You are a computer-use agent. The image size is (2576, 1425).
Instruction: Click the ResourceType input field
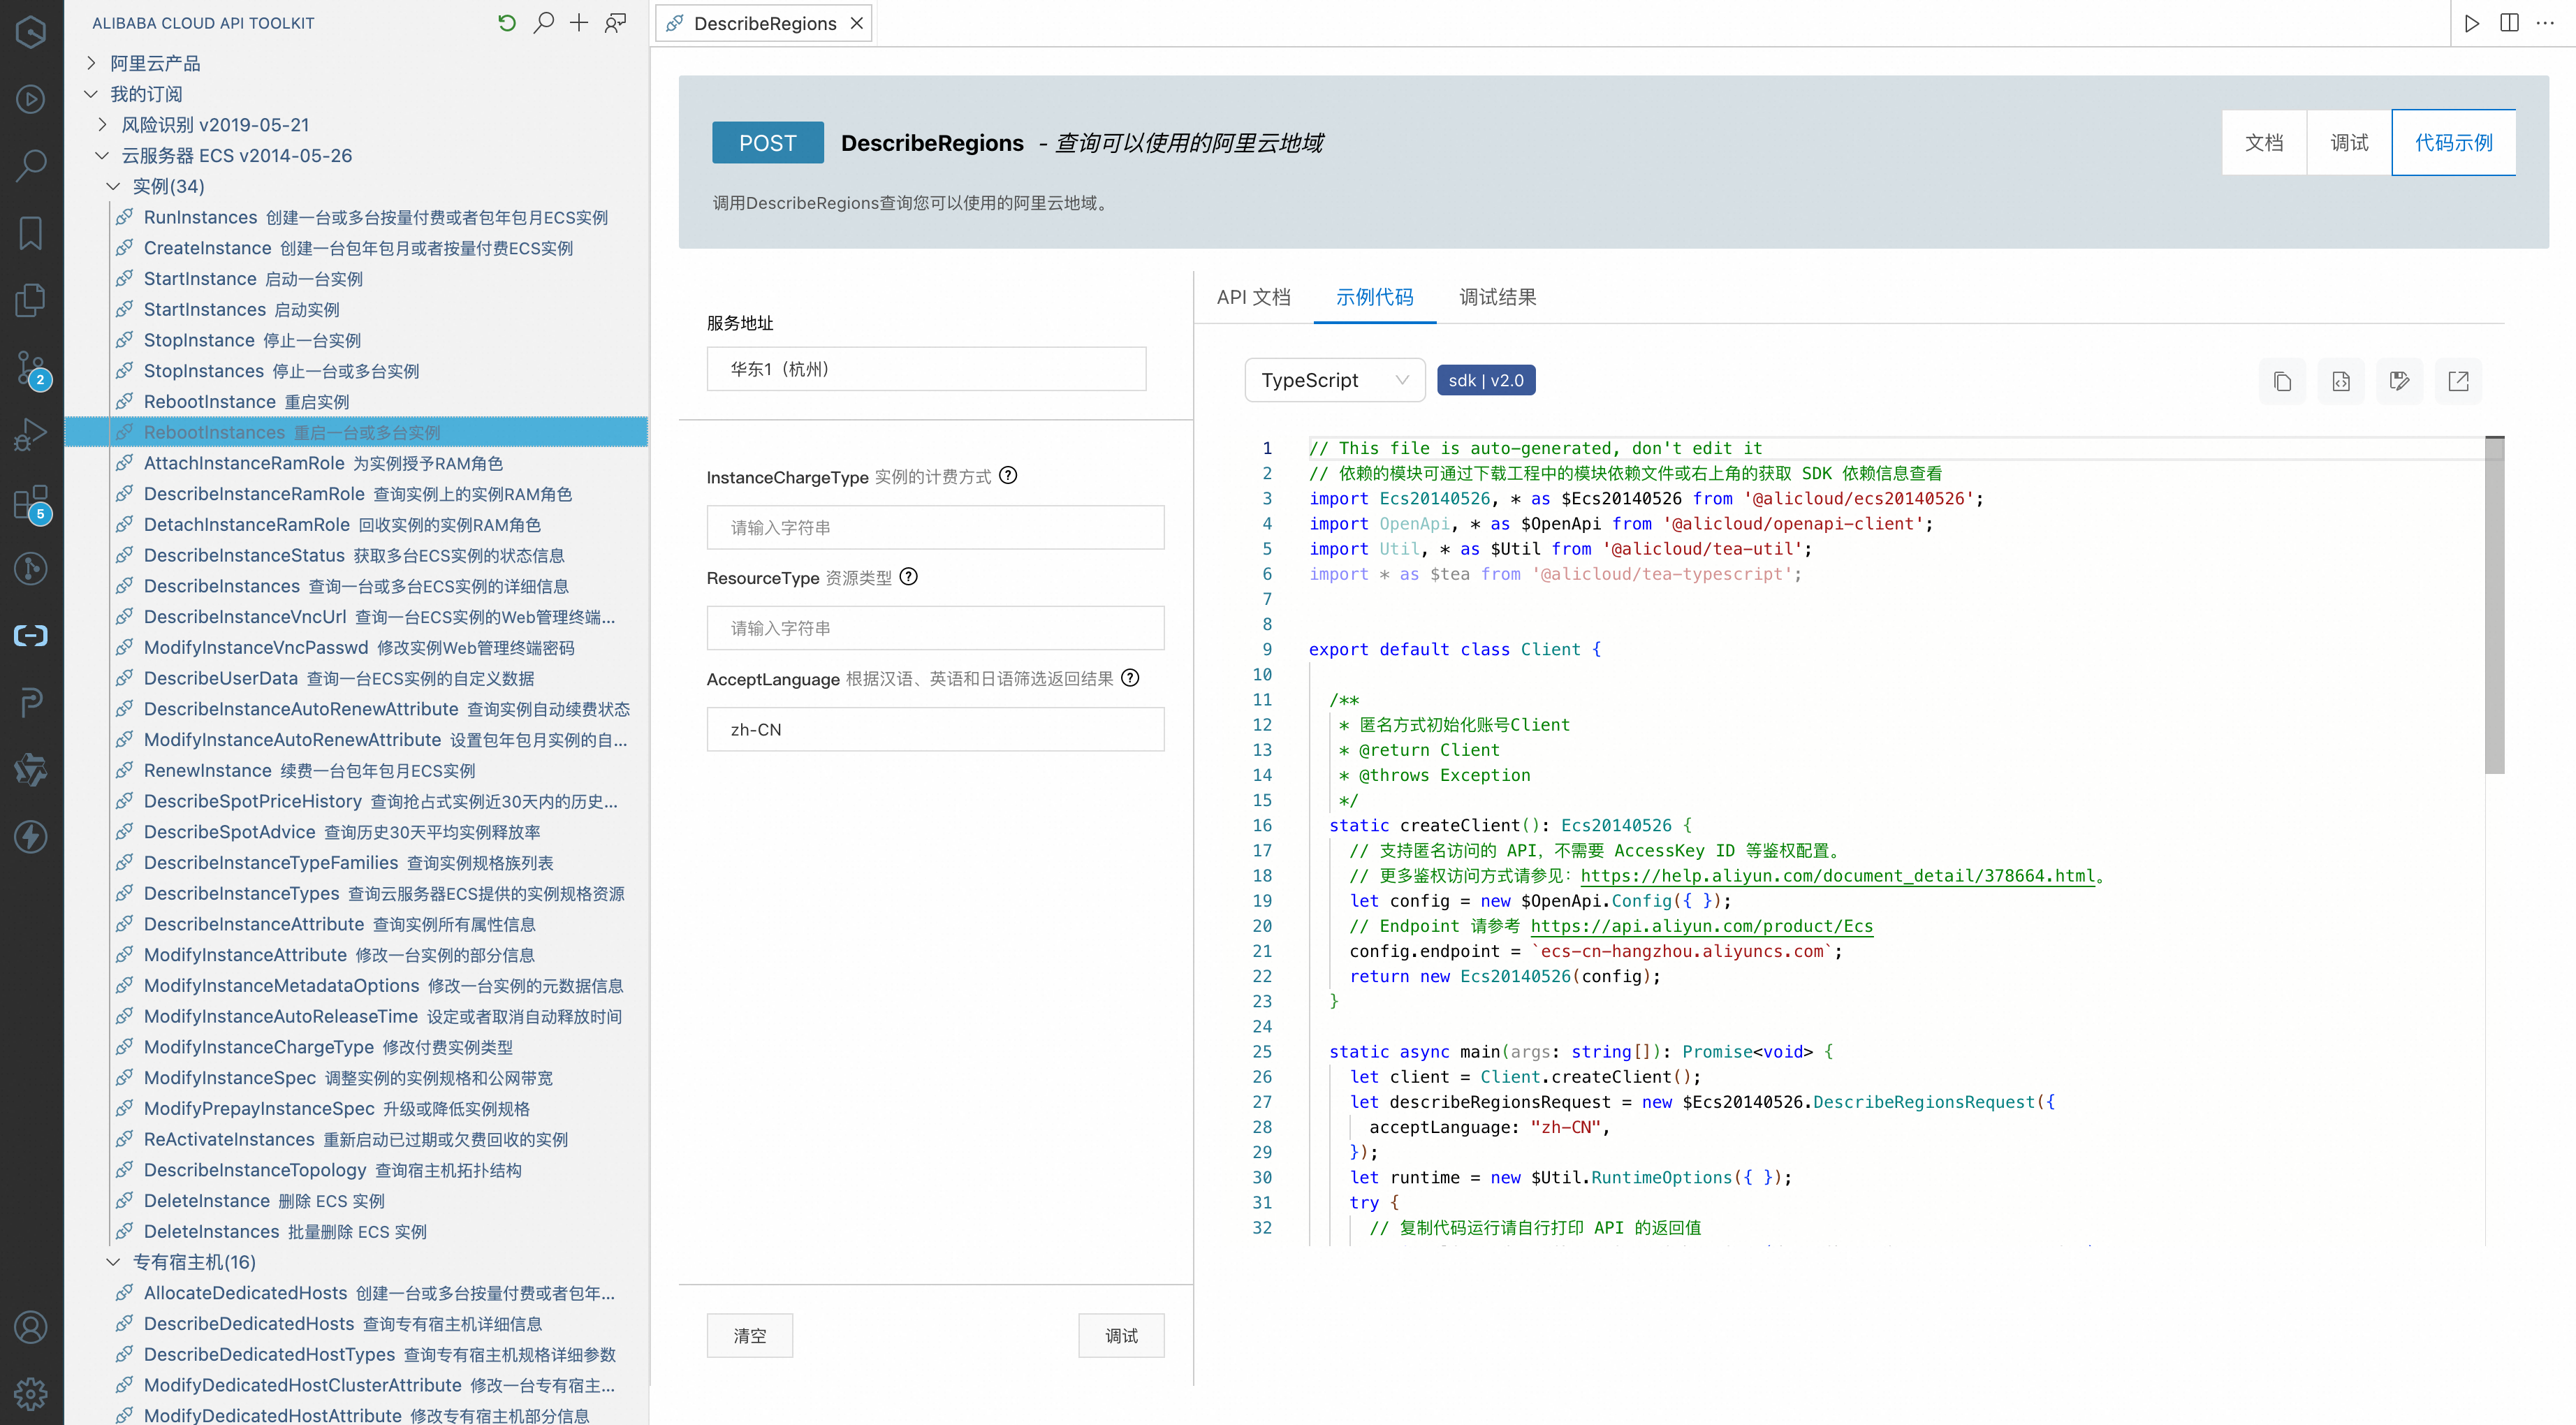pyautogui.click(x=935, y=628)
